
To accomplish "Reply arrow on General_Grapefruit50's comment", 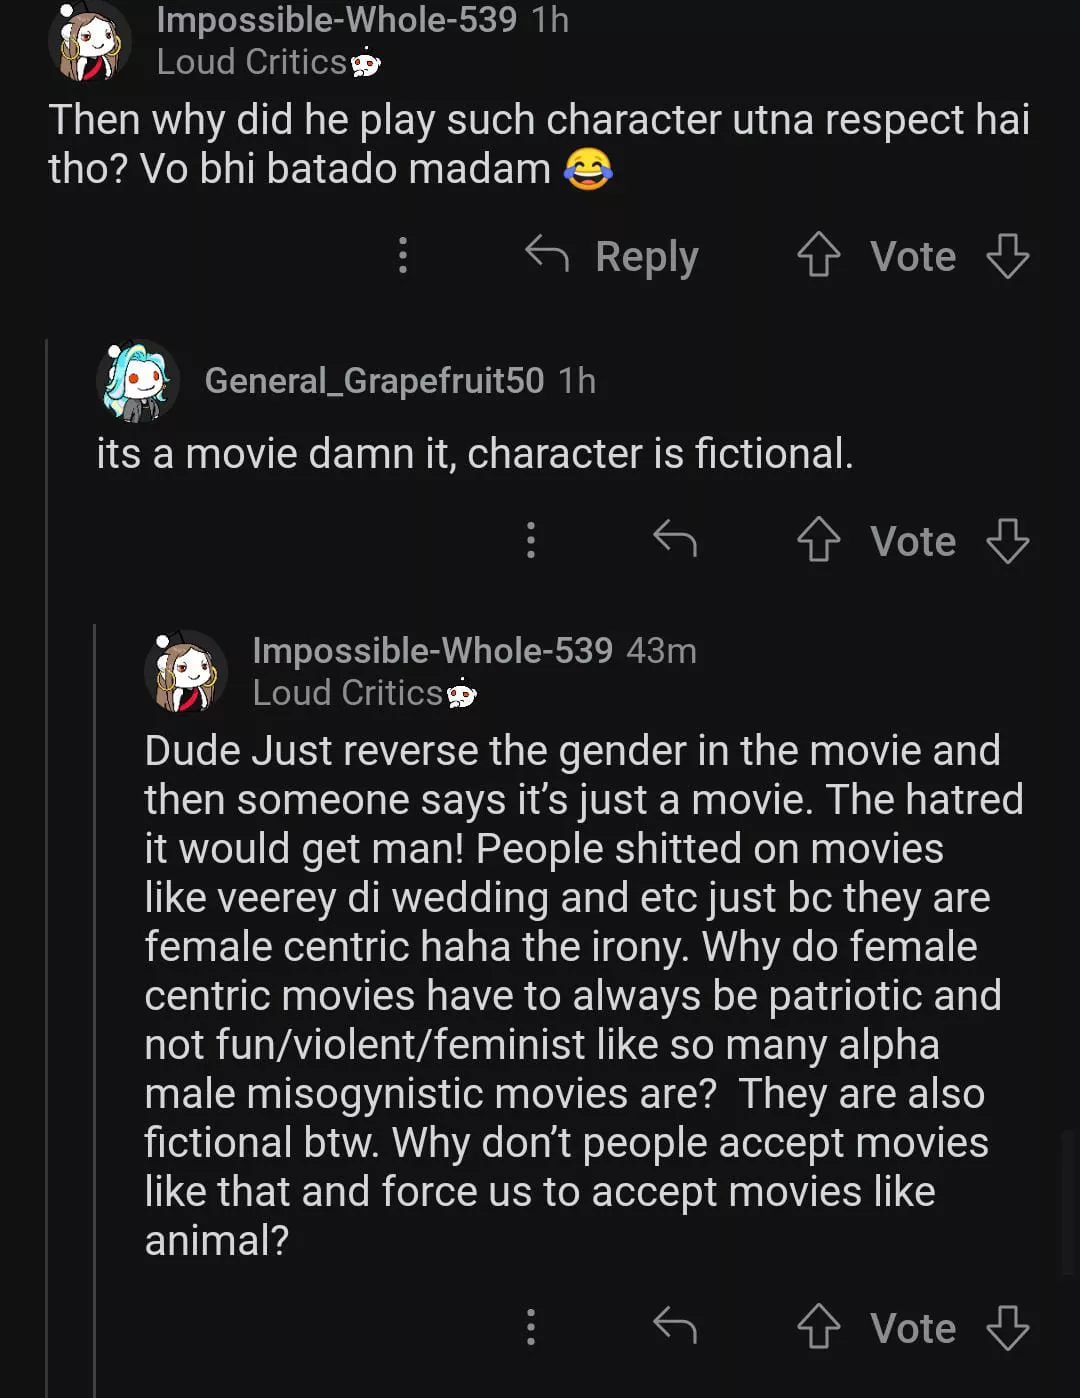I will pos(675,540).
